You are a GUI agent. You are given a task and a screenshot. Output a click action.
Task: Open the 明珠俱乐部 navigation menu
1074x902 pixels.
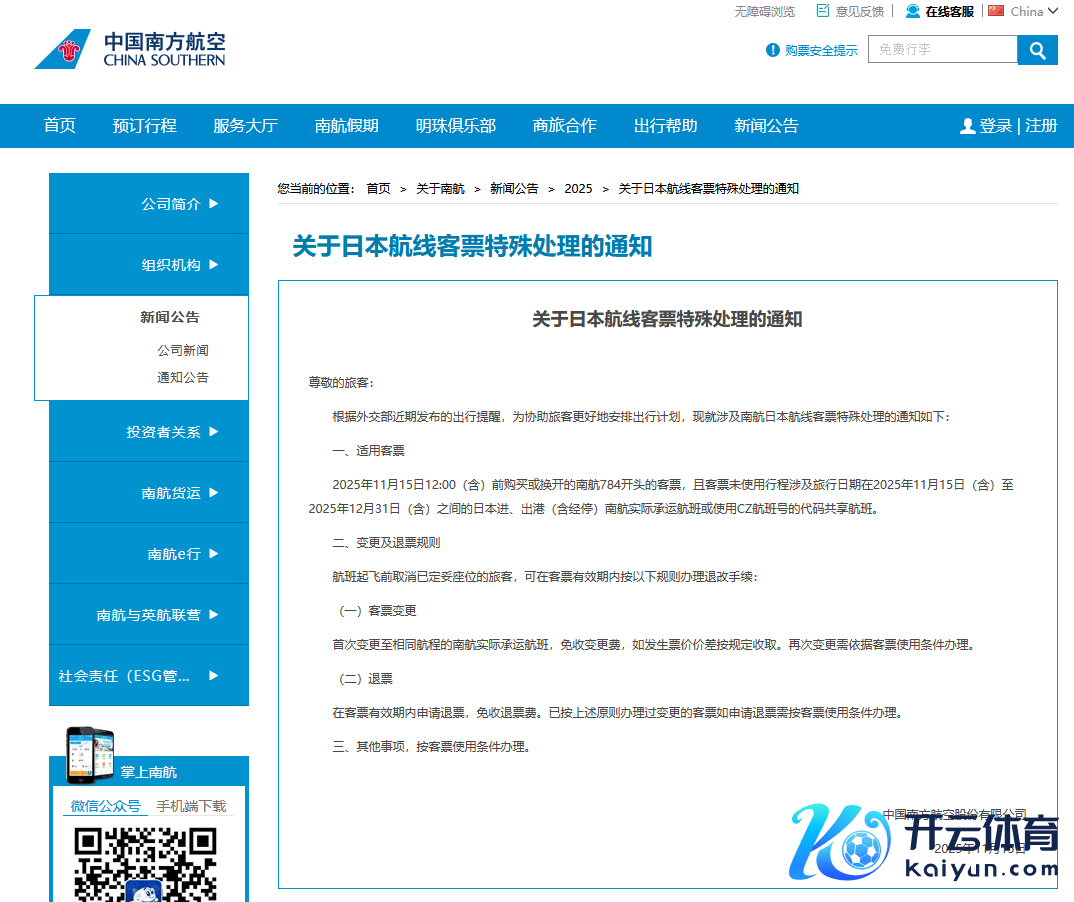pos(455,126)
